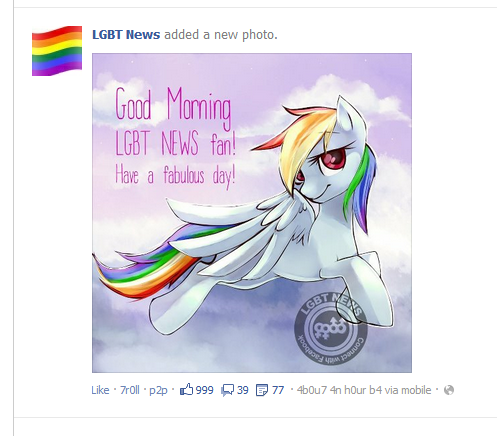This screenshot has height=436, width=497.
Task: Click the speech bubble comments icon
Action: click(x=228, y=390)
